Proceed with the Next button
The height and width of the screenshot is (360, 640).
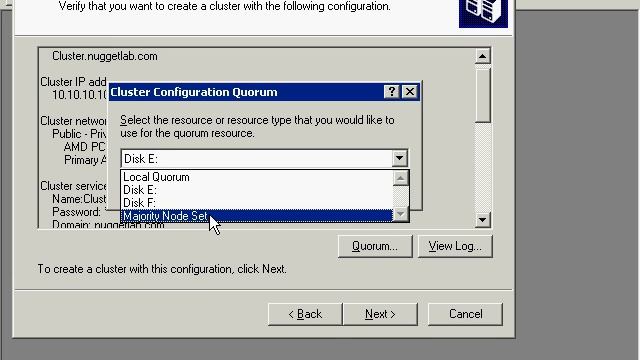(x=380, y=314)
